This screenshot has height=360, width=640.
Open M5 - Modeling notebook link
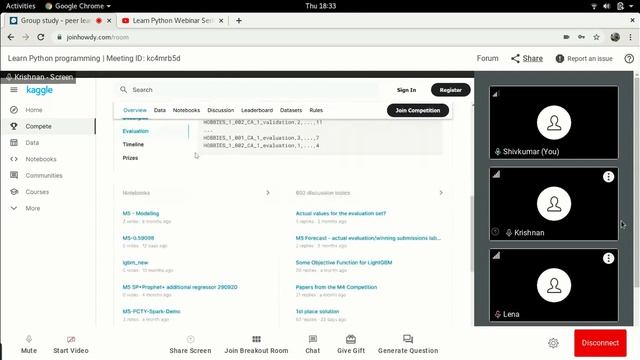[141, 213]
